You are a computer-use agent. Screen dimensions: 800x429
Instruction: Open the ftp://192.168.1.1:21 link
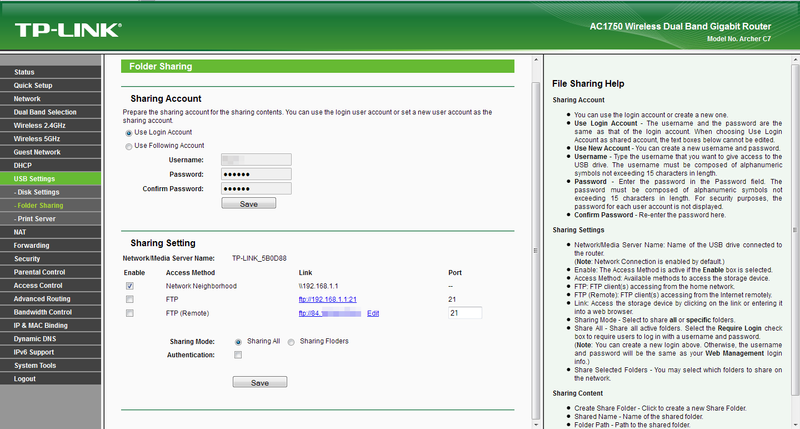point(328,299)
